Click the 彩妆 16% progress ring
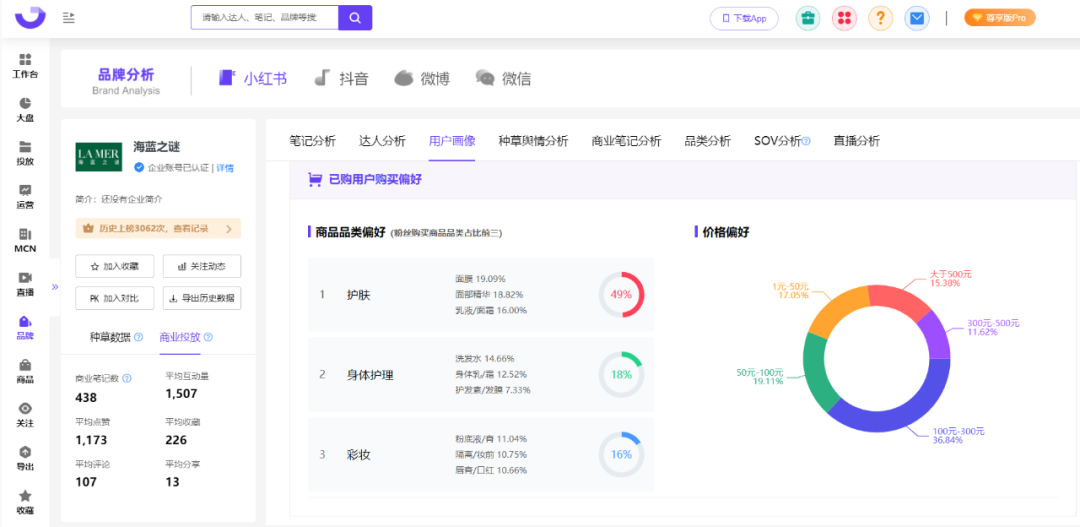The height and width of the screenshot is (527, 1080). pos(621,455)
